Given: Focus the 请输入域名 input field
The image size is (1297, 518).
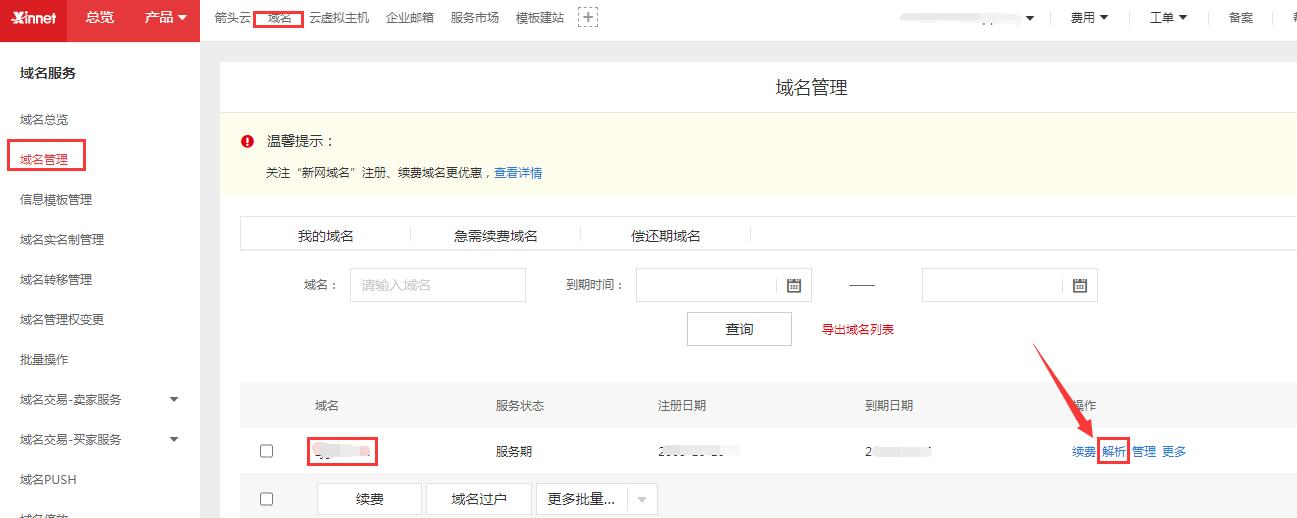Looking at the screenshot, I should [x=437, y=285].
